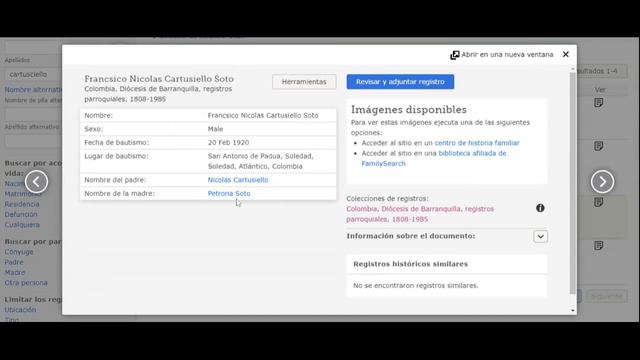This screenshot has height=360, width=640.
Task: Go to previous record arrow
Action: 36,182
